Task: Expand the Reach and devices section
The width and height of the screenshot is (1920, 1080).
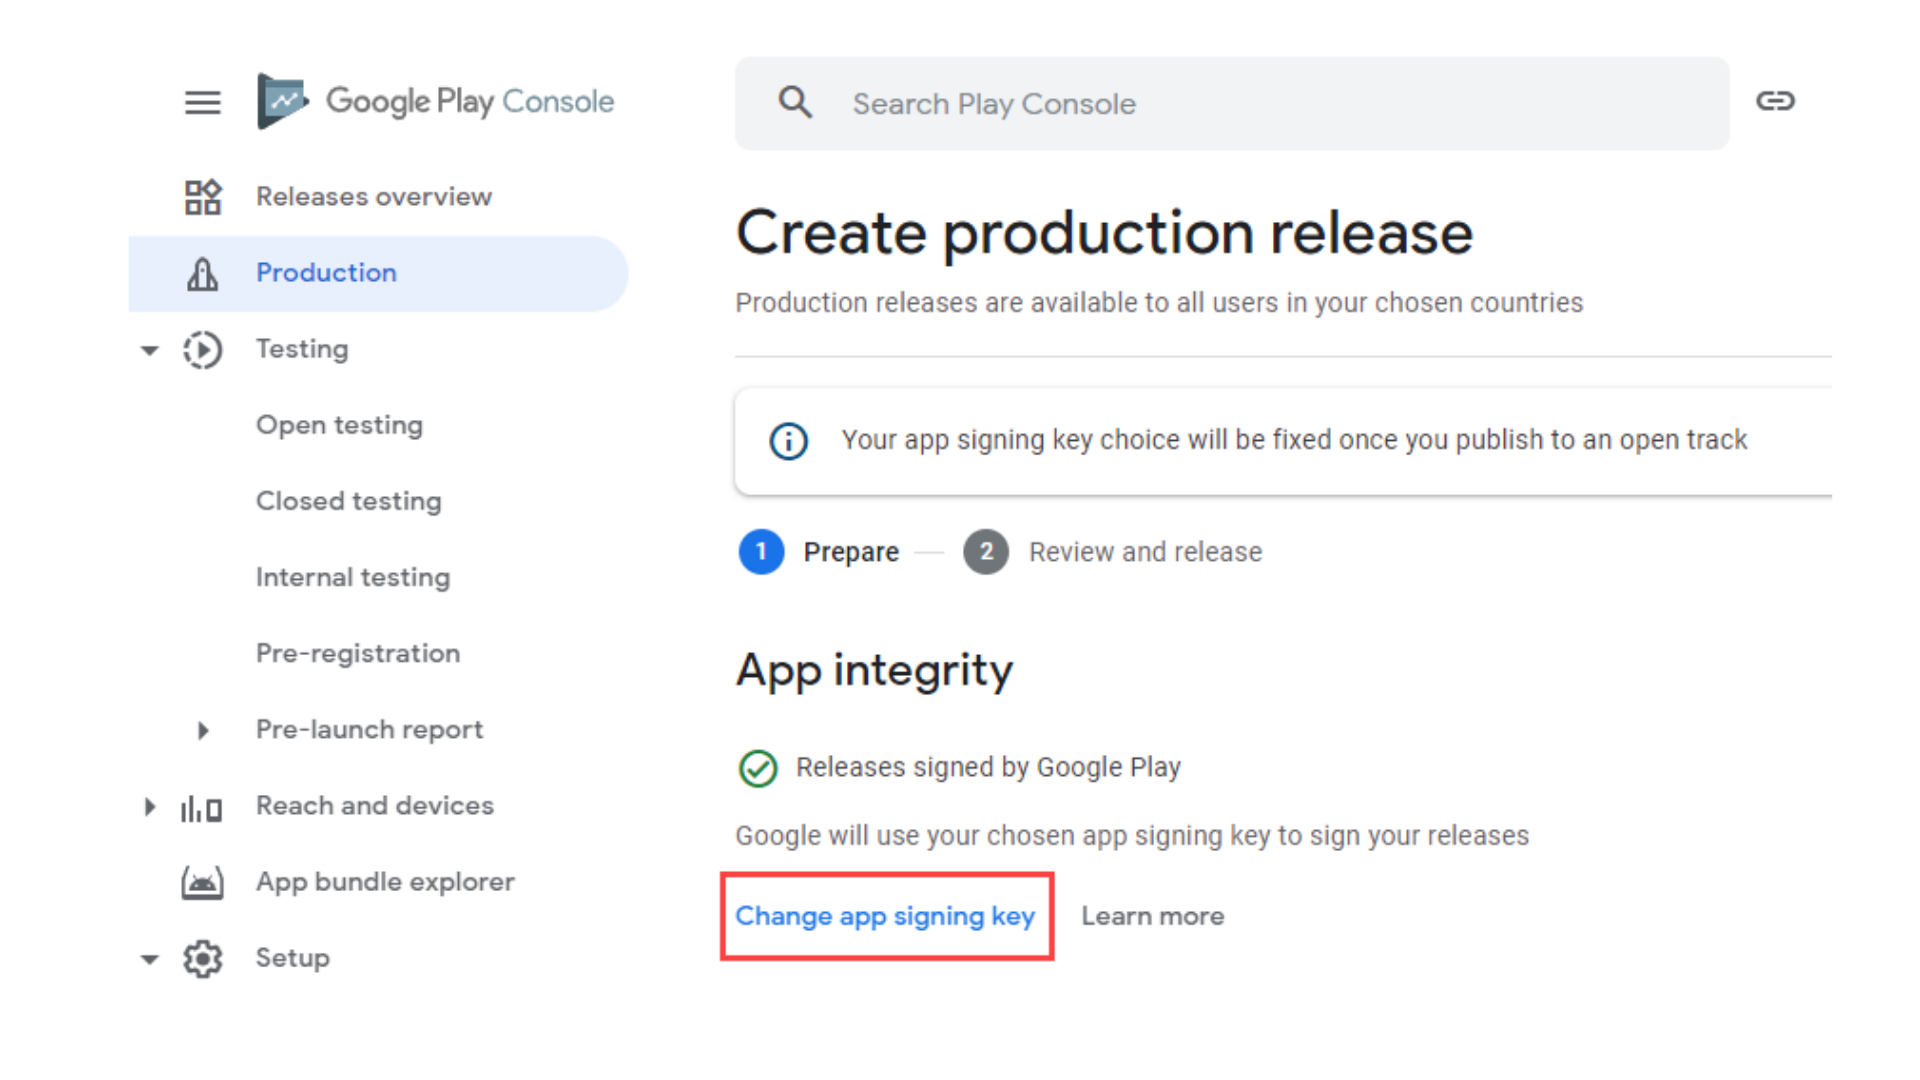Action: 150,807
